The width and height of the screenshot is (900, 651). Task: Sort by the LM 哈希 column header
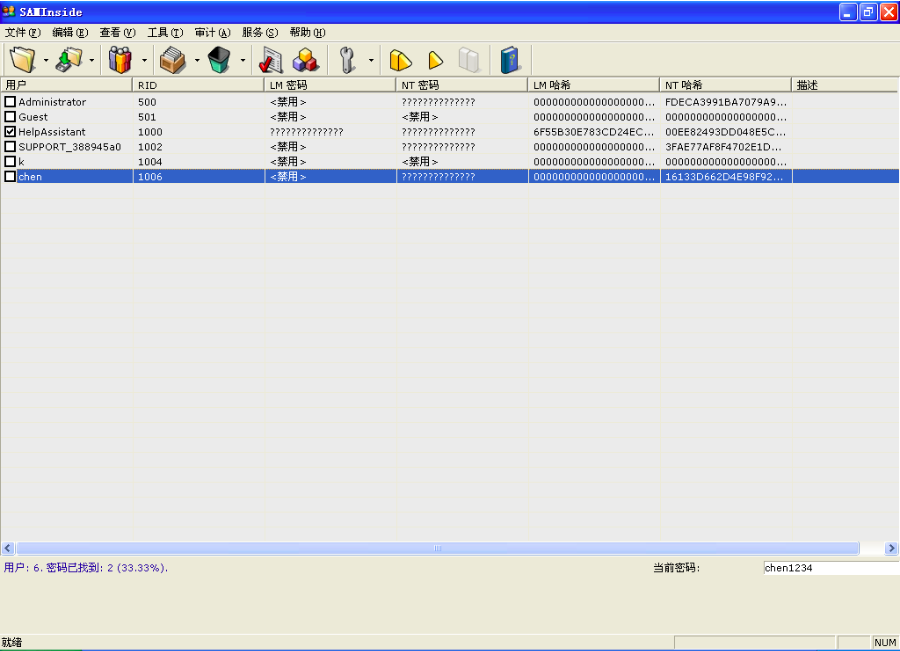(x=593, y=85)
